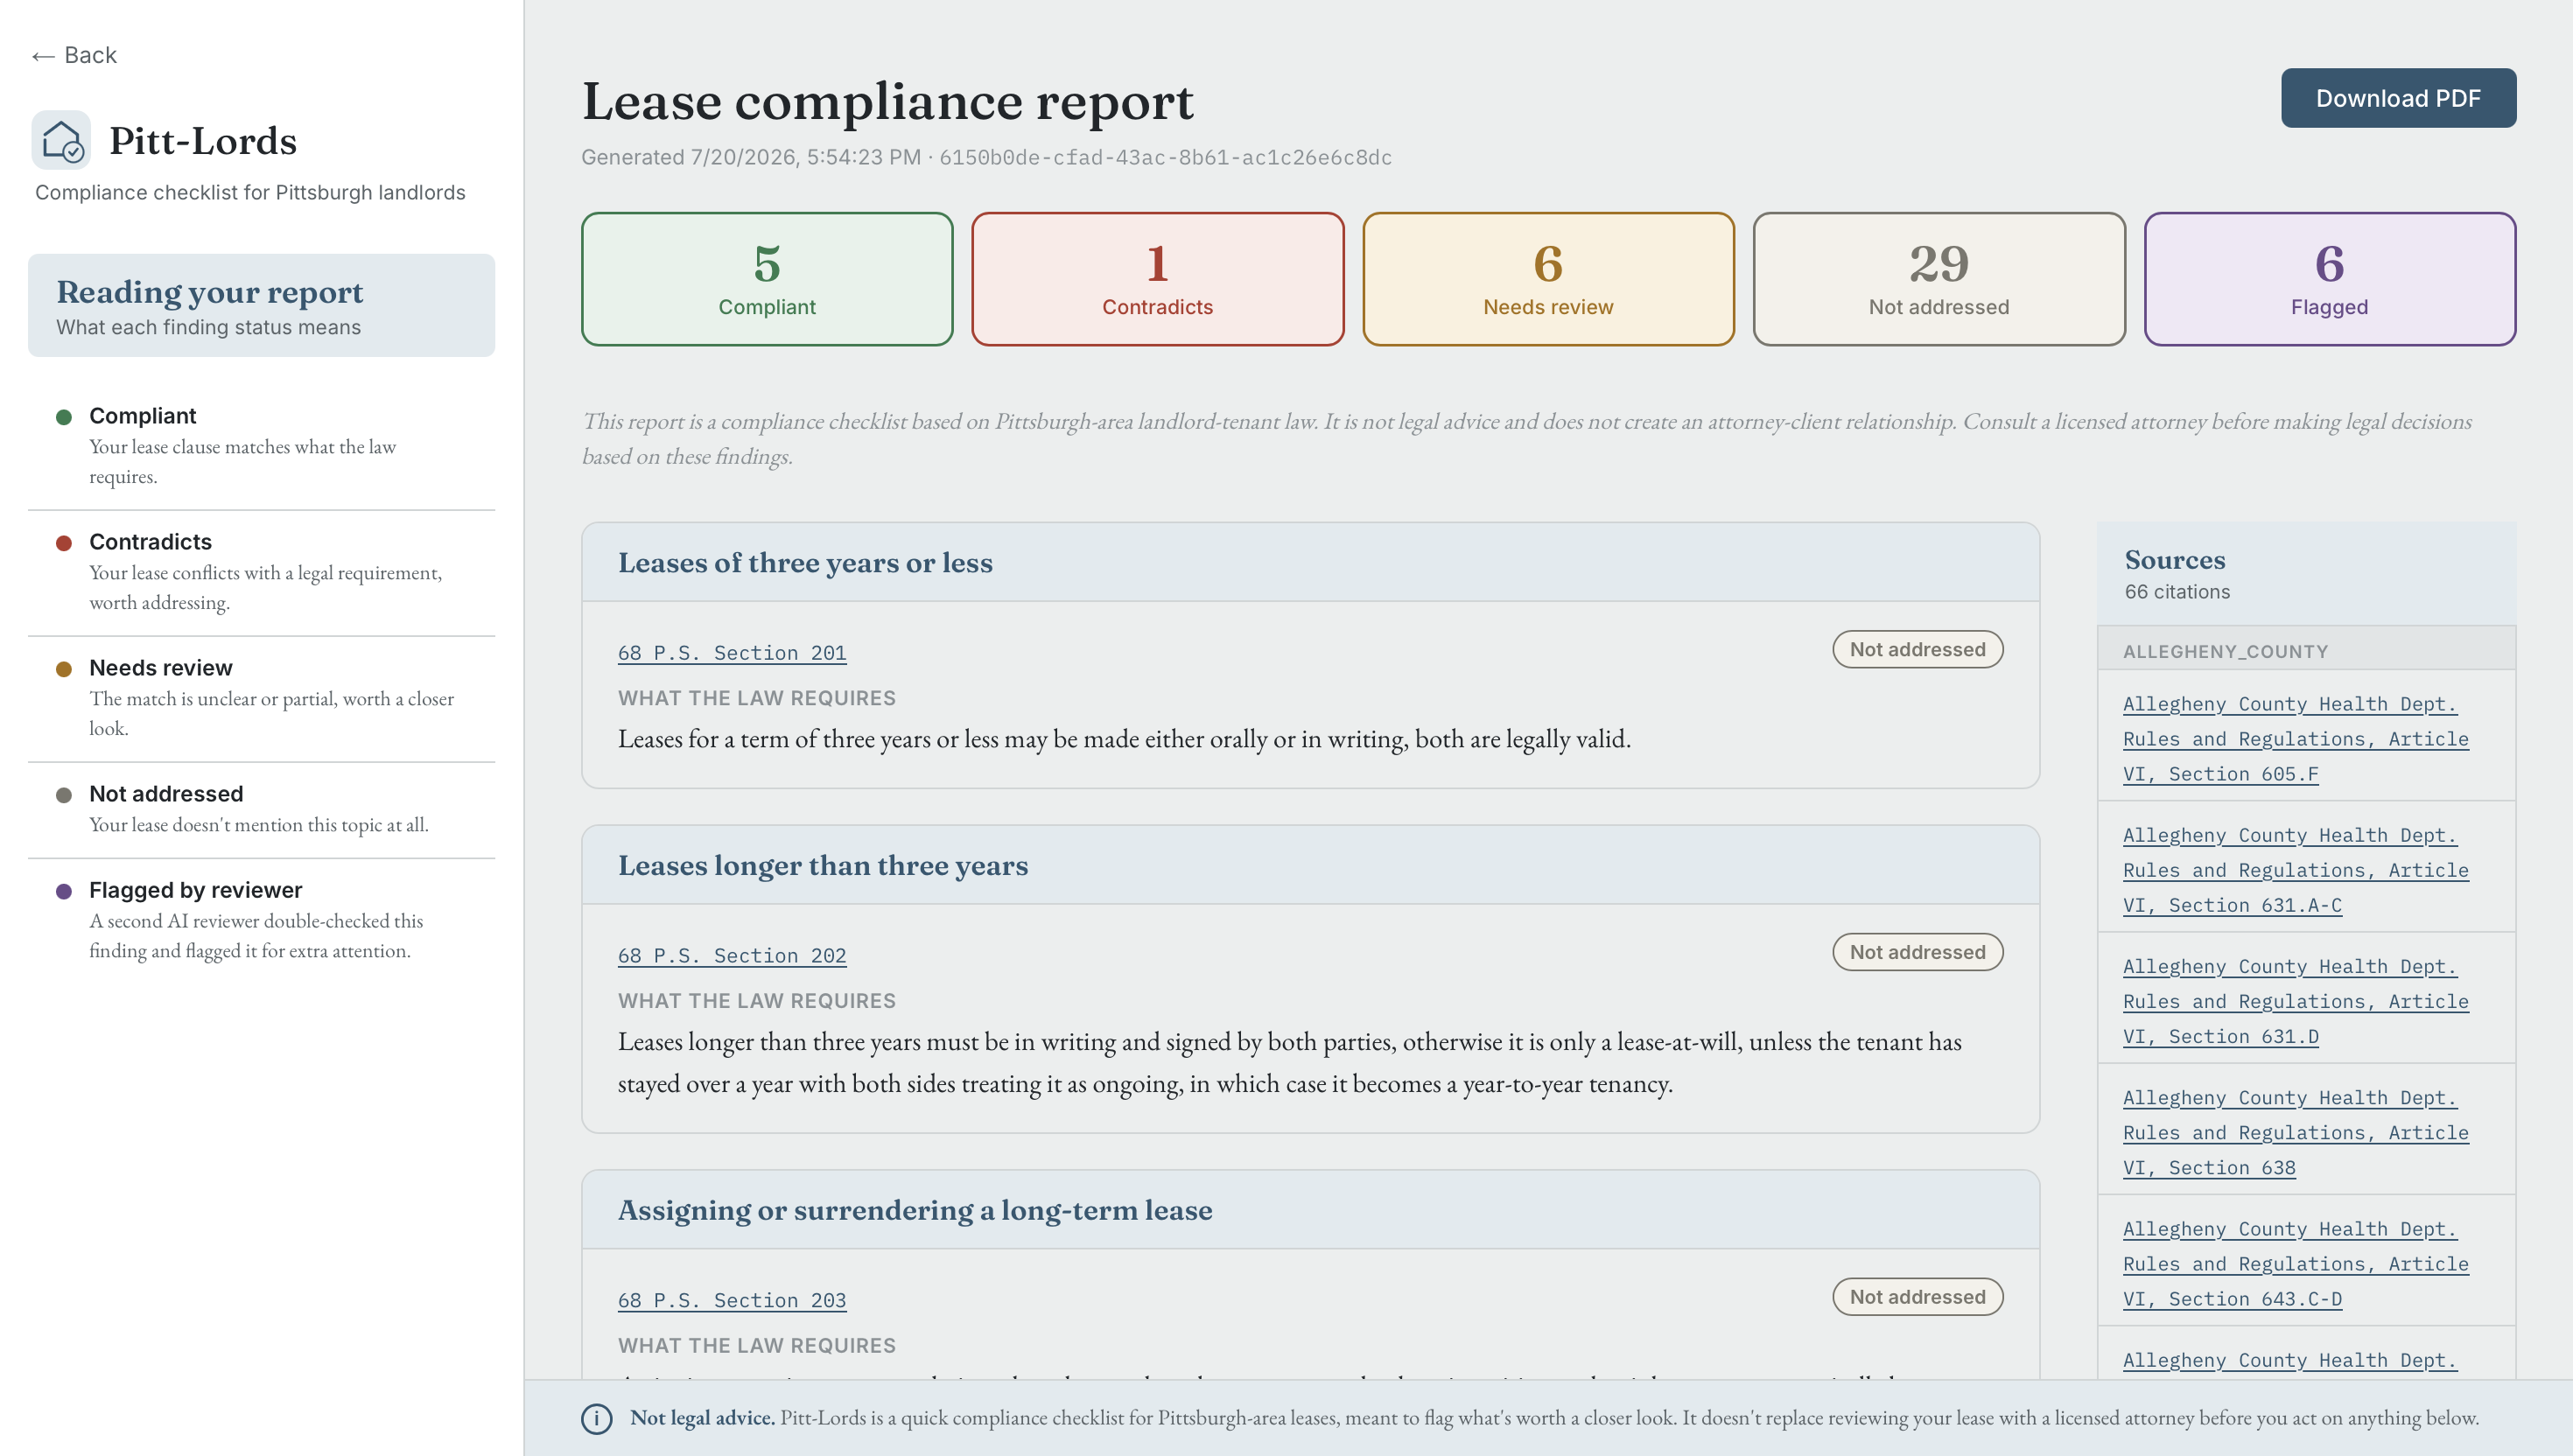Open Allegheny County Section 631.A-C source link

[2296, 870]
